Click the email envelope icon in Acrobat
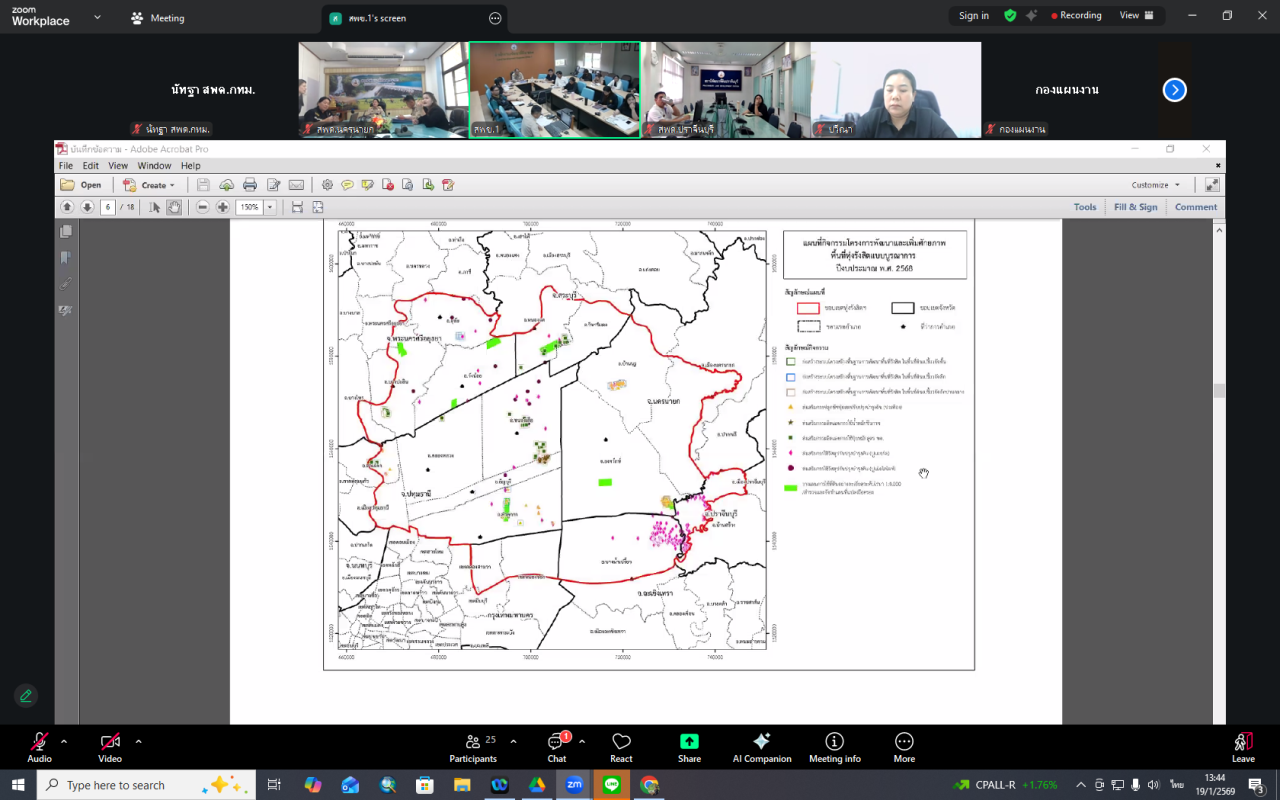1280x800 pixels. click(296, 185)
